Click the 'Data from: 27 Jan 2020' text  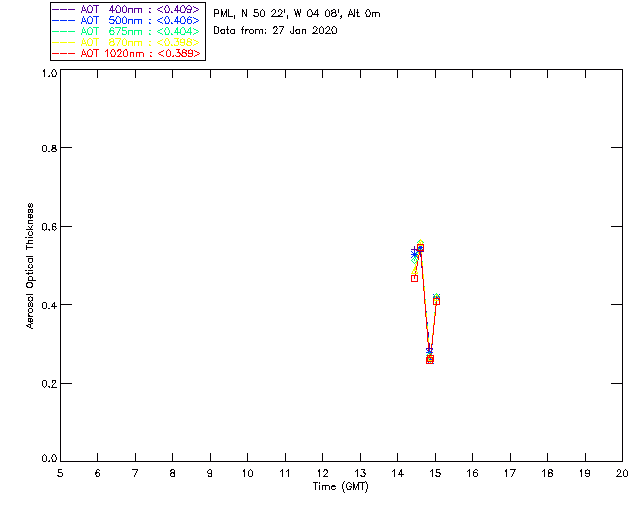click(x=275, y=31)
